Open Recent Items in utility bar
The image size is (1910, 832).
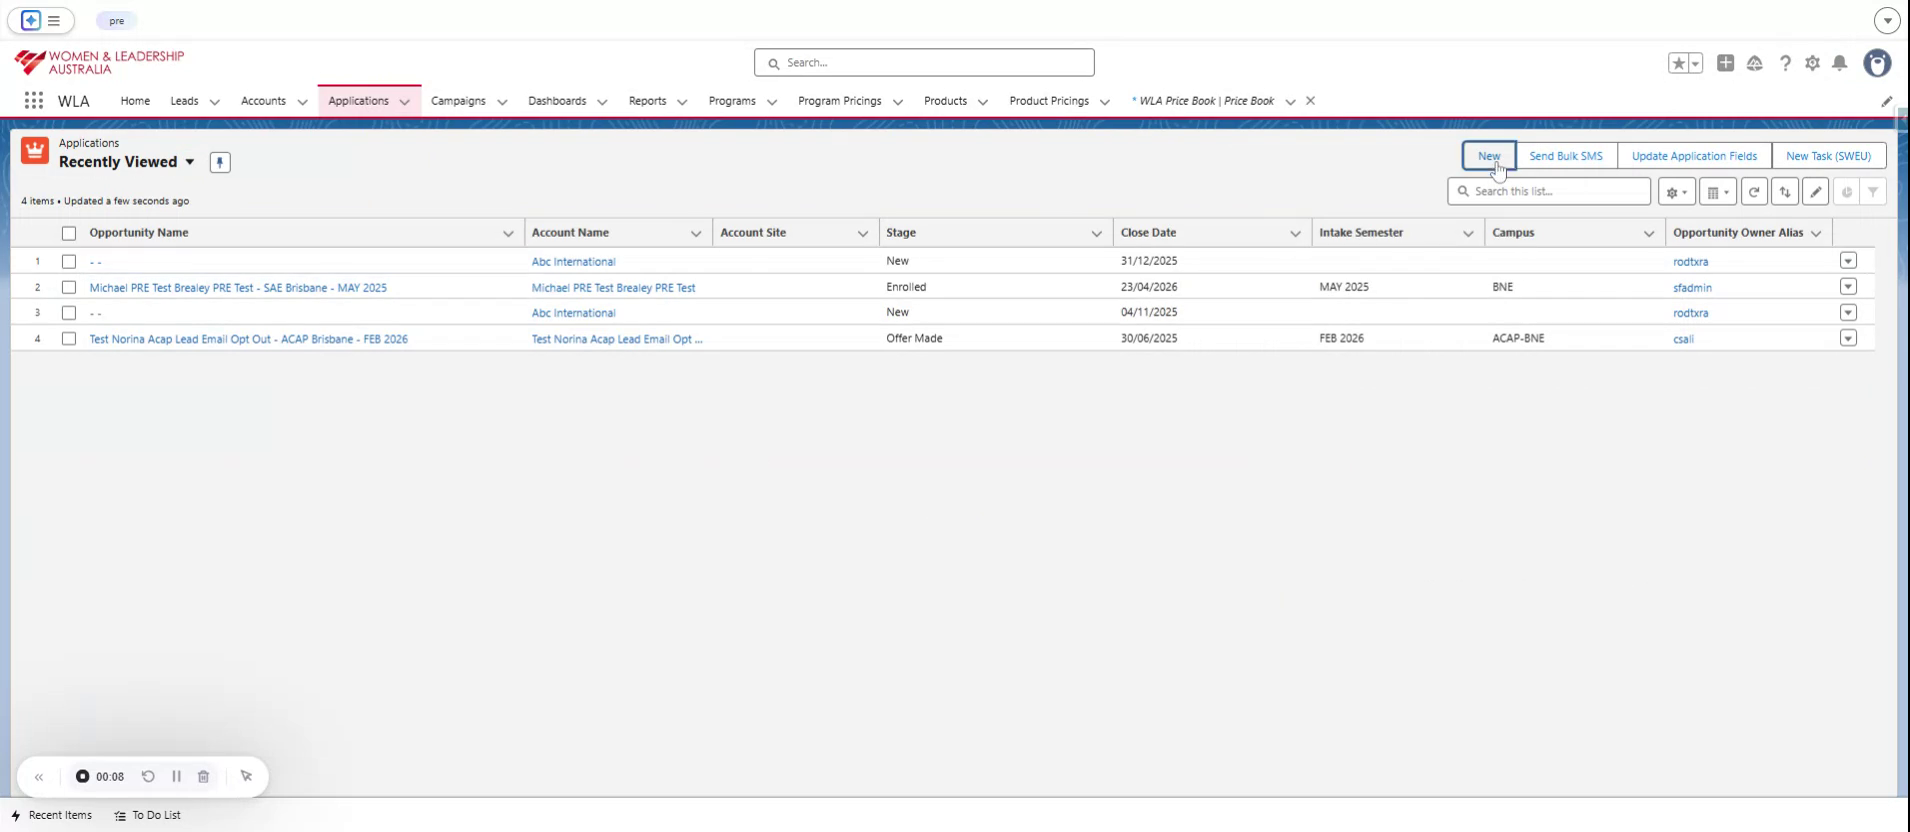pos(52,815)
